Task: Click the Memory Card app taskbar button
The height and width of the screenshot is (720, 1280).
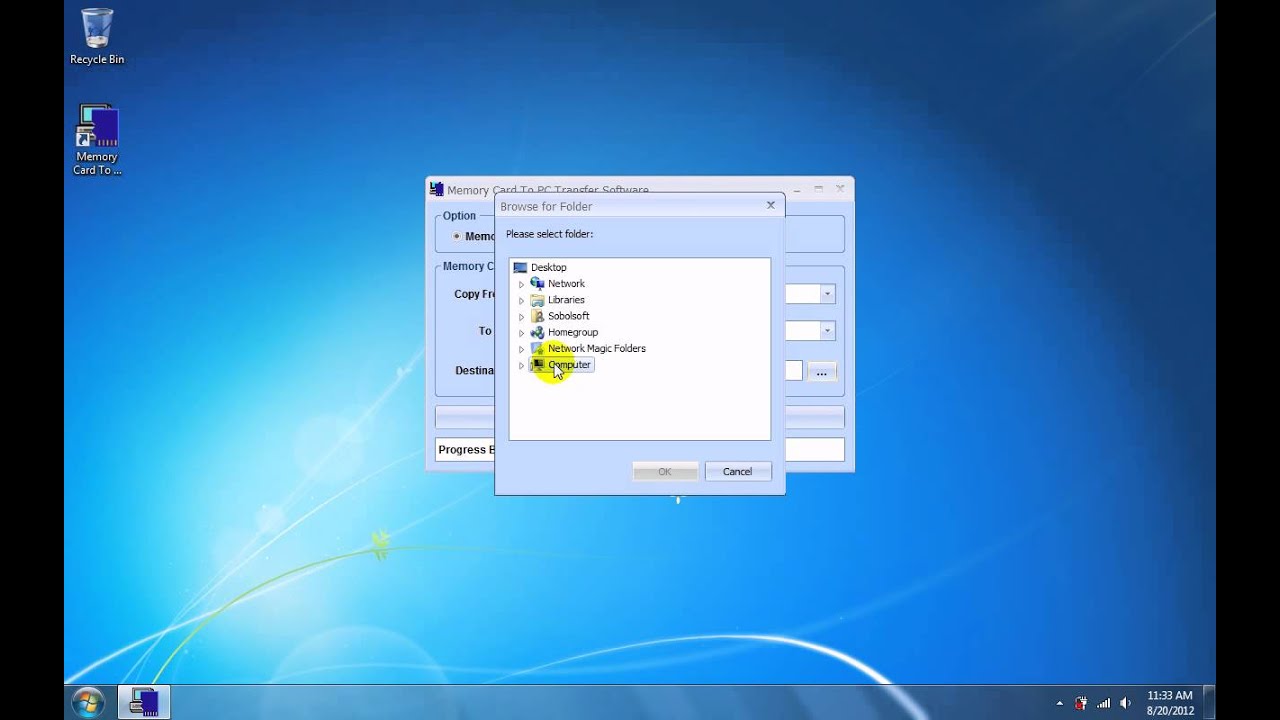Action: [x=144, y=702]
